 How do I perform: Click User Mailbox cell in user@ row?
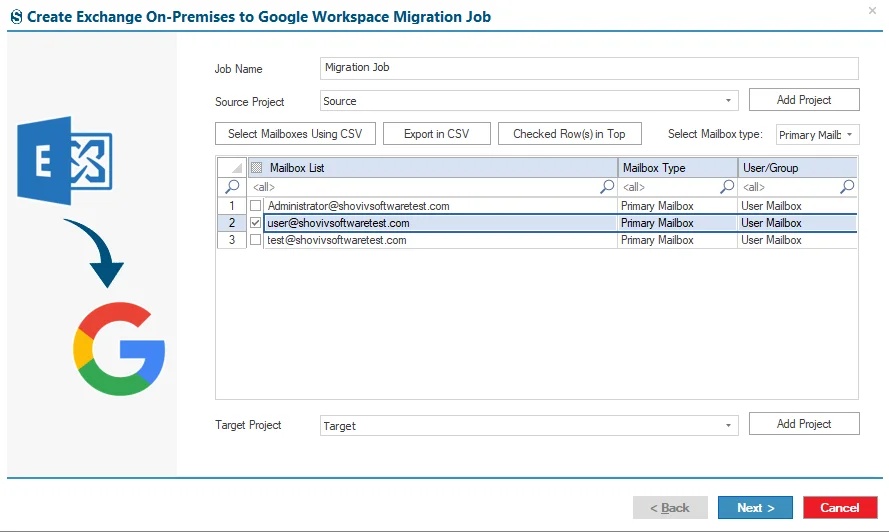point(797,223)
